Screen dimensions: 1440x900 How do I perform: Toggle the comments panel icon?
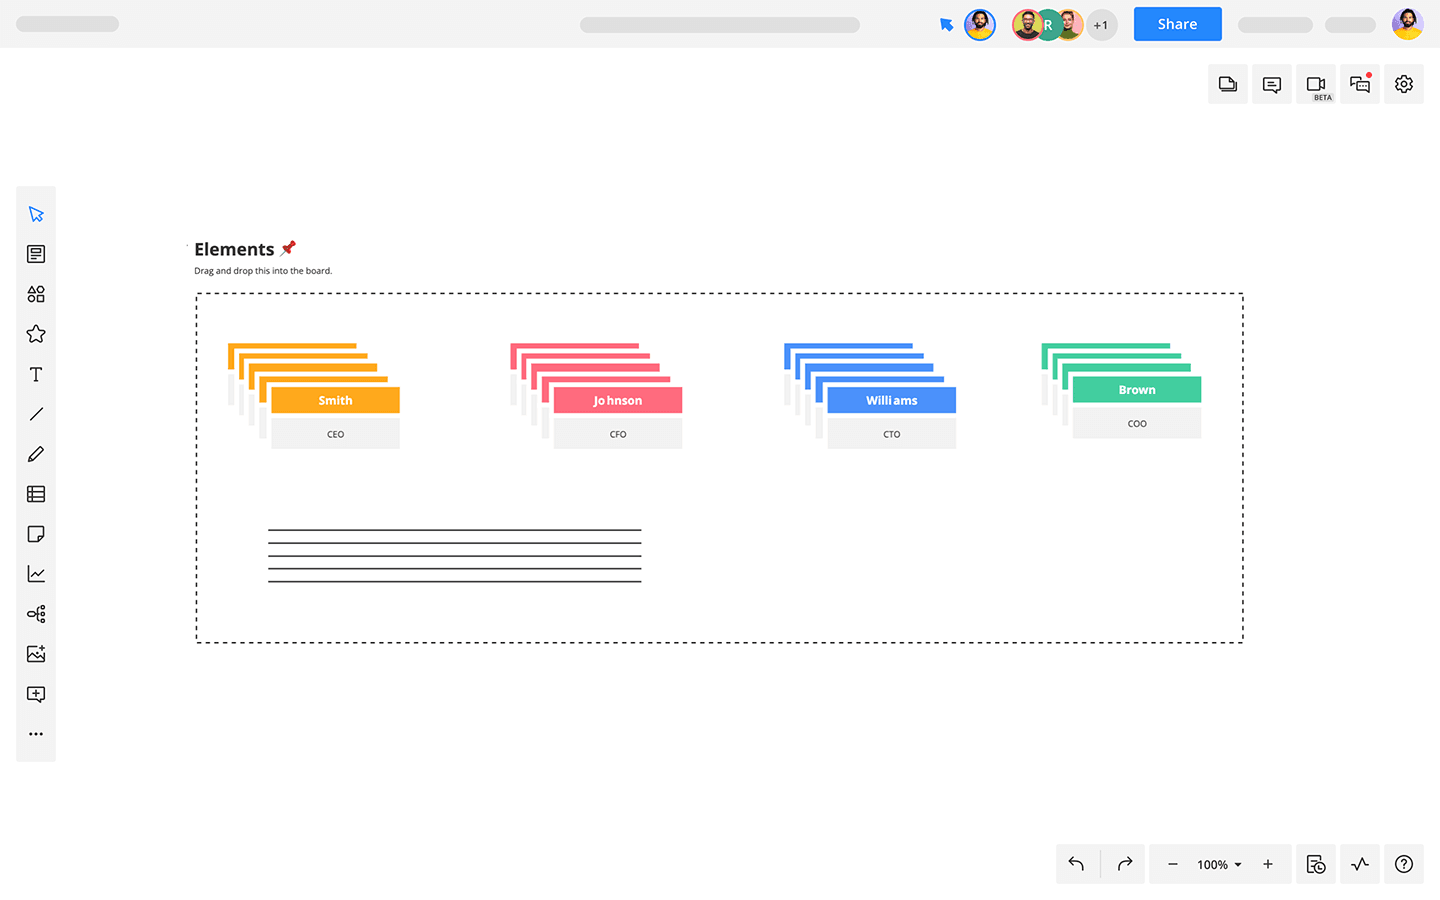[x=1272, y=85]
